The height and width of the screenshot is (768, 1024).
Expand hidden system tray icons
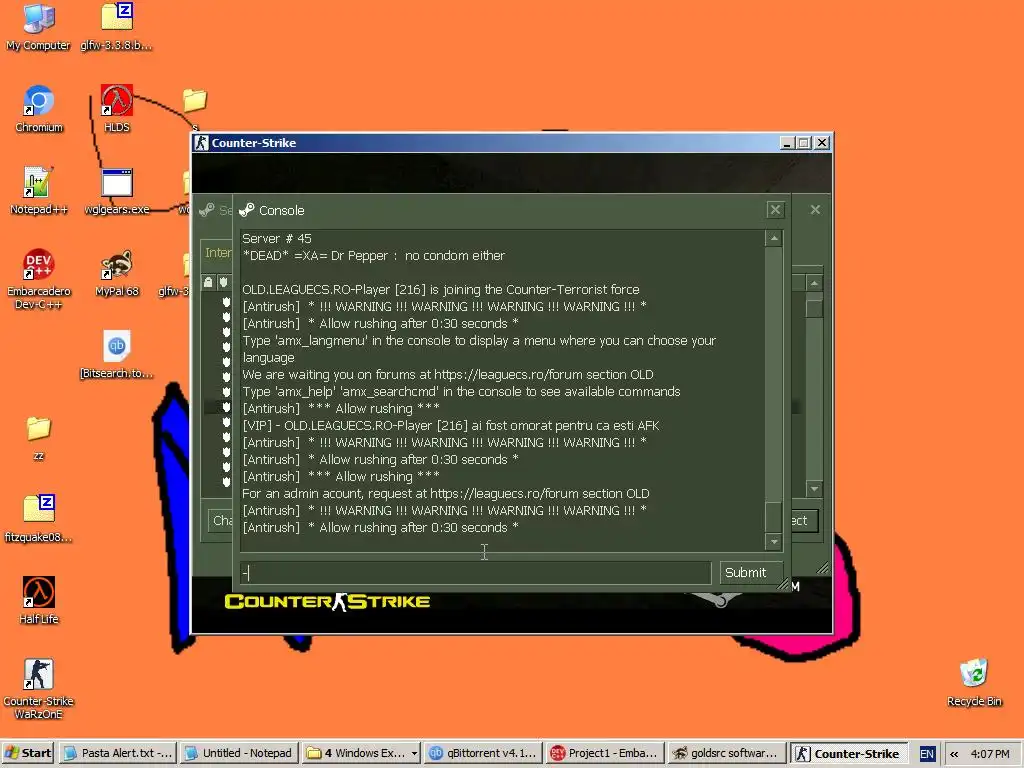tap(953, 754)
